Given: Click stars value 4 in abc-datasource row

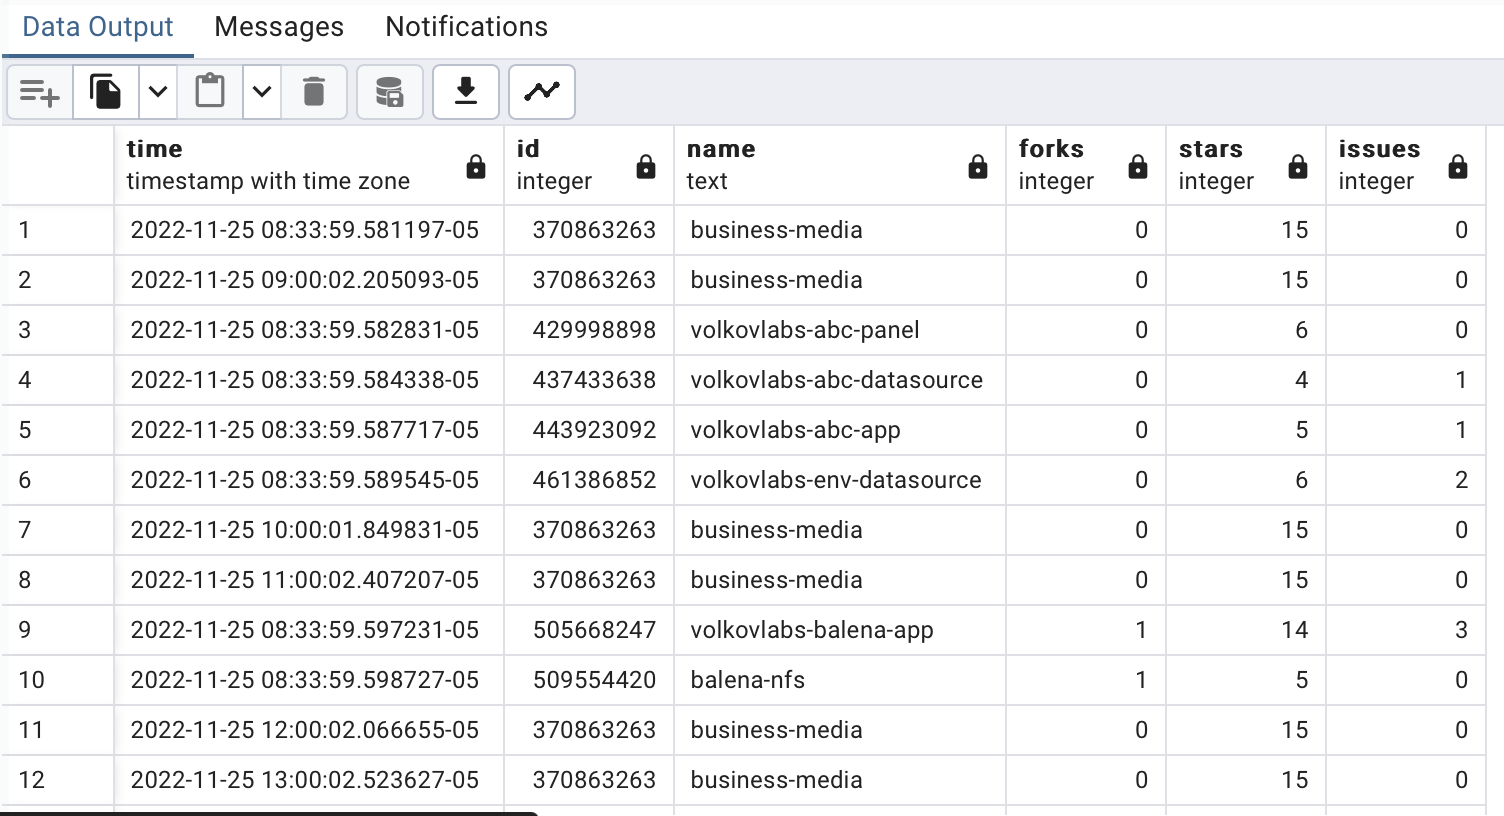Looking at the screenshot, I should pyautogui.click(x=1246, y=380).
